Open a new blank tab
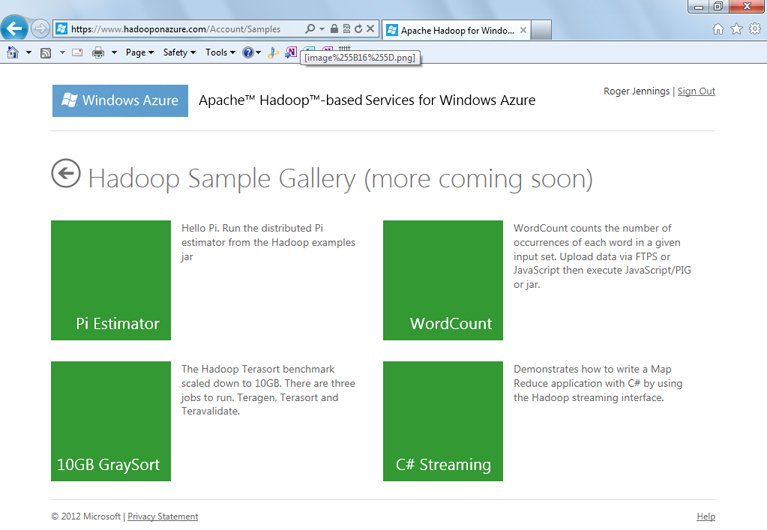The image size is (767, 530). click(x=541, y=30)
